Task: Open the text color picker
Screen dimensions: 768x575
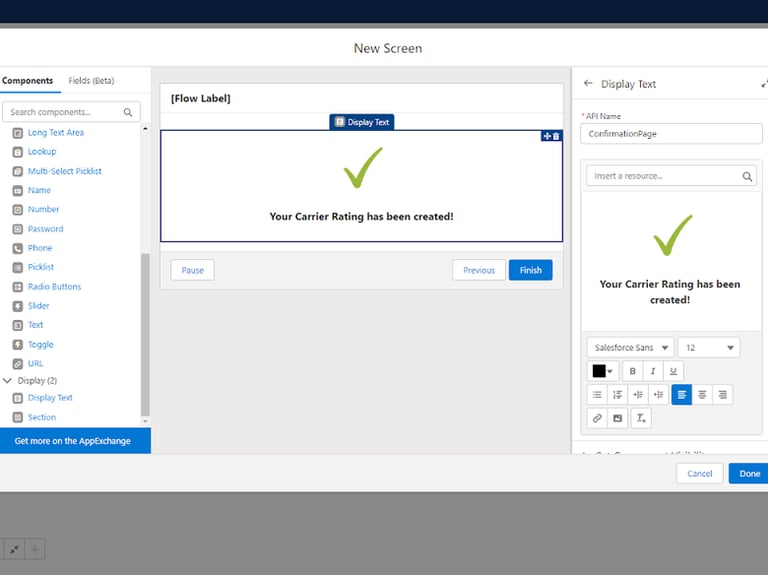Action: (x=602, y=371)
